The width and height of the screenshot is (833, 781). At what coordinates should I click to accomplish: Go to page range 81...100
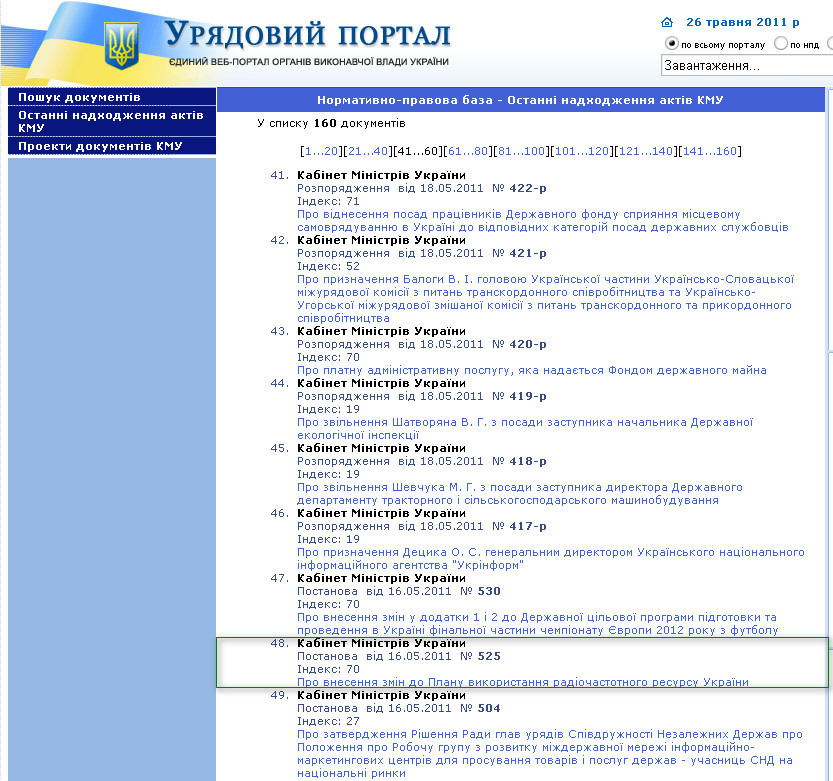coord(522,151)
